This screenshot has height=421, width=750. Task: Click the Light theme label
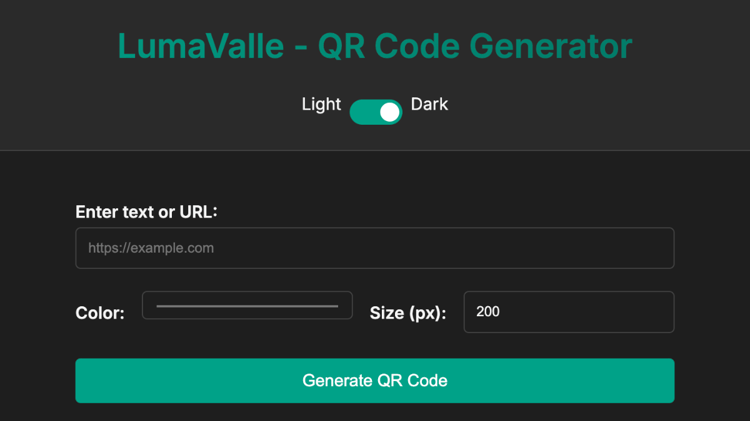(x=321, y=104)
